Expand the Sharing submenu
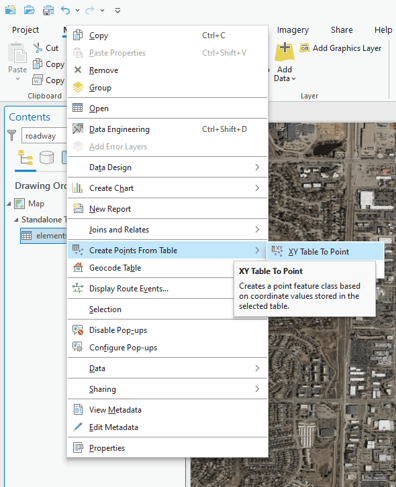Viewport: 396px width, 487px height. point(167,389)
